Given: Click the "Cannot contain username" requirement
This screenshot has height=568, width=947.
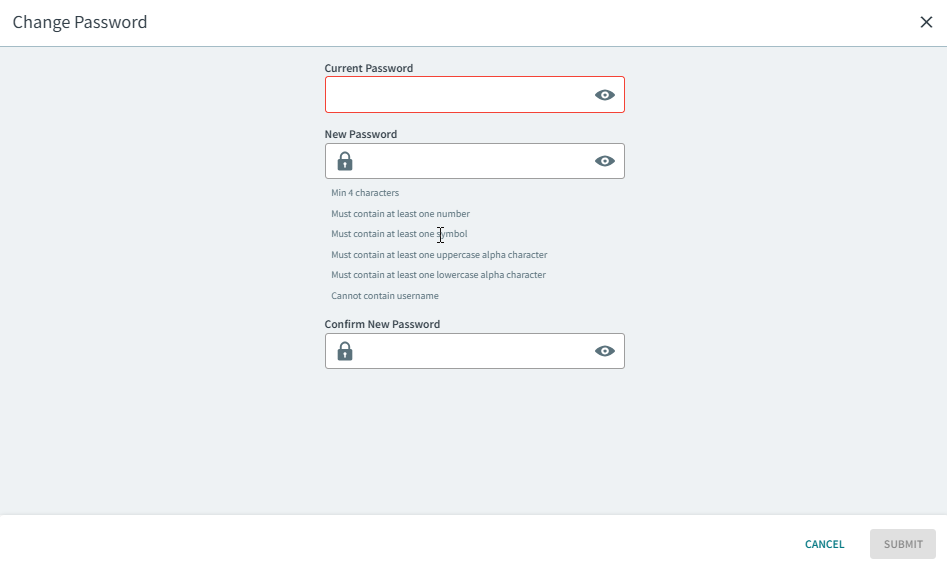Looking at the screenshot, I should [x=385, y=296].
